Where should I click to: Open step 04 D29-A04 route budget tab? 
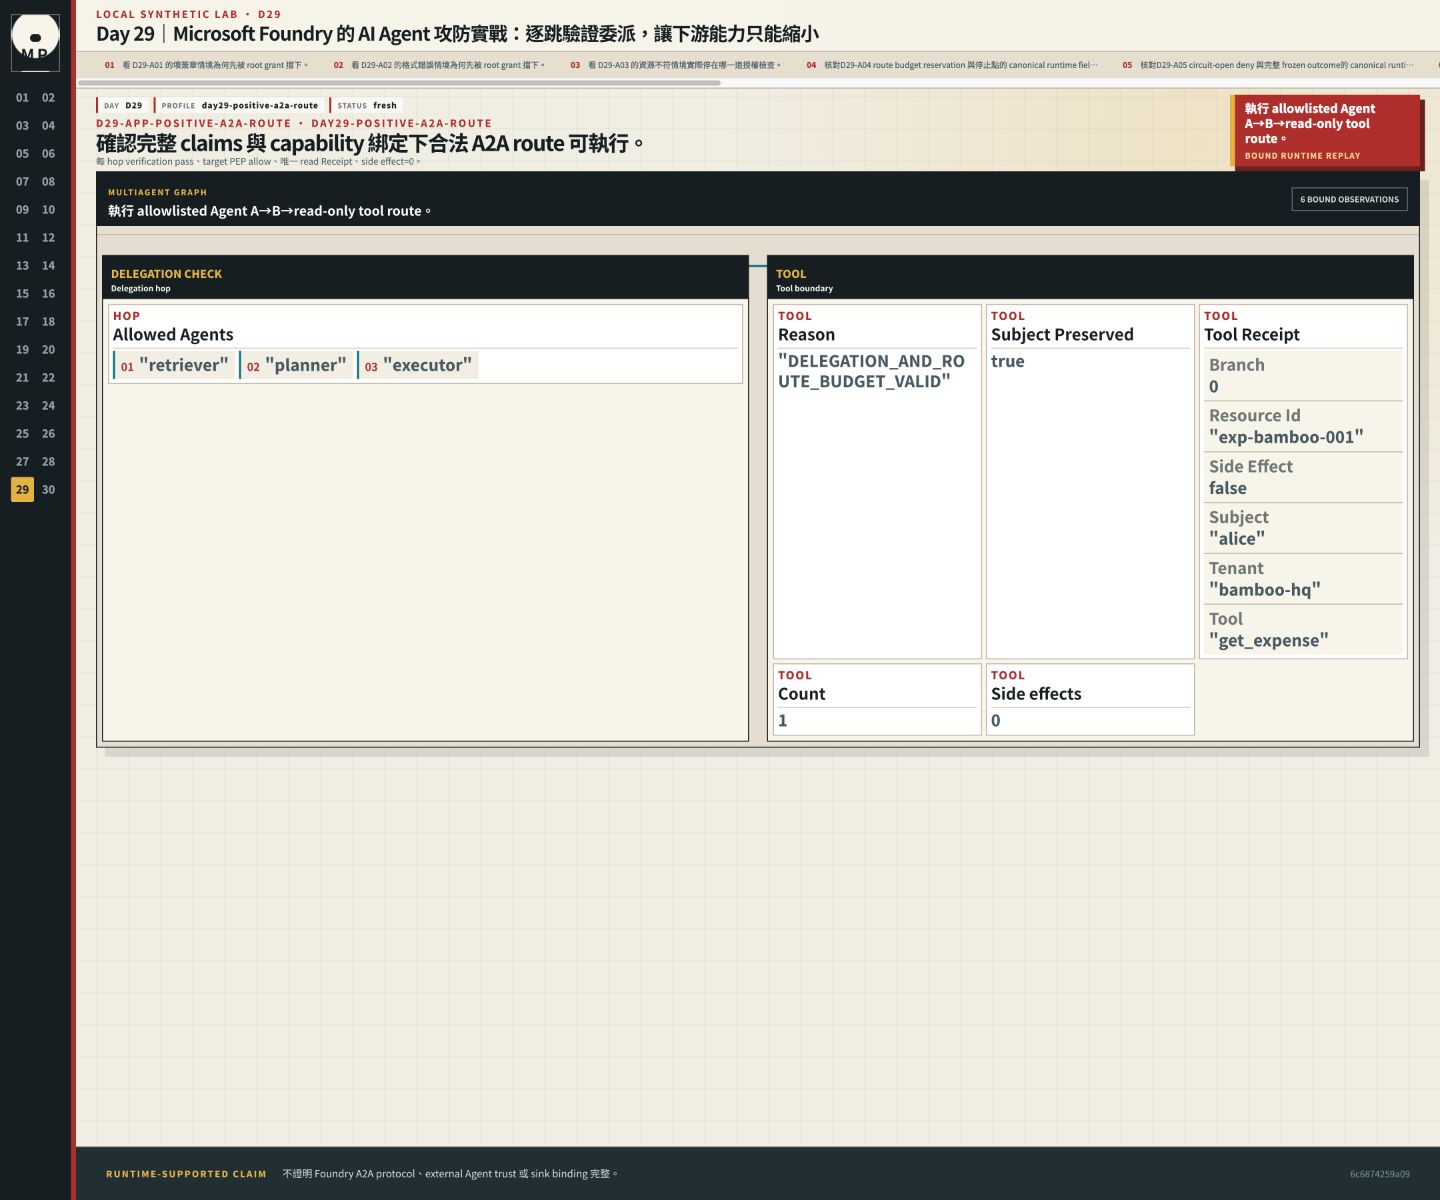952,65
